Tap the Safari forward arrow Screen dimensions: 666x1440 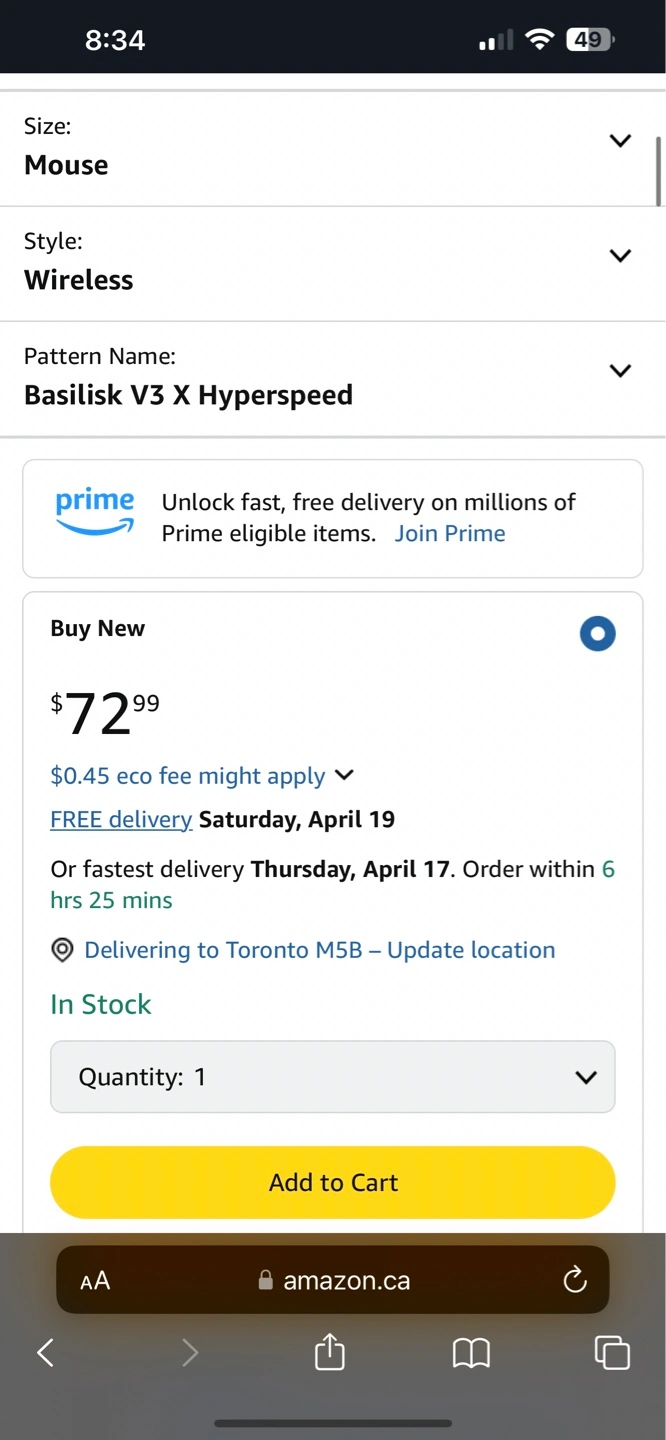tap(190, 1353)
